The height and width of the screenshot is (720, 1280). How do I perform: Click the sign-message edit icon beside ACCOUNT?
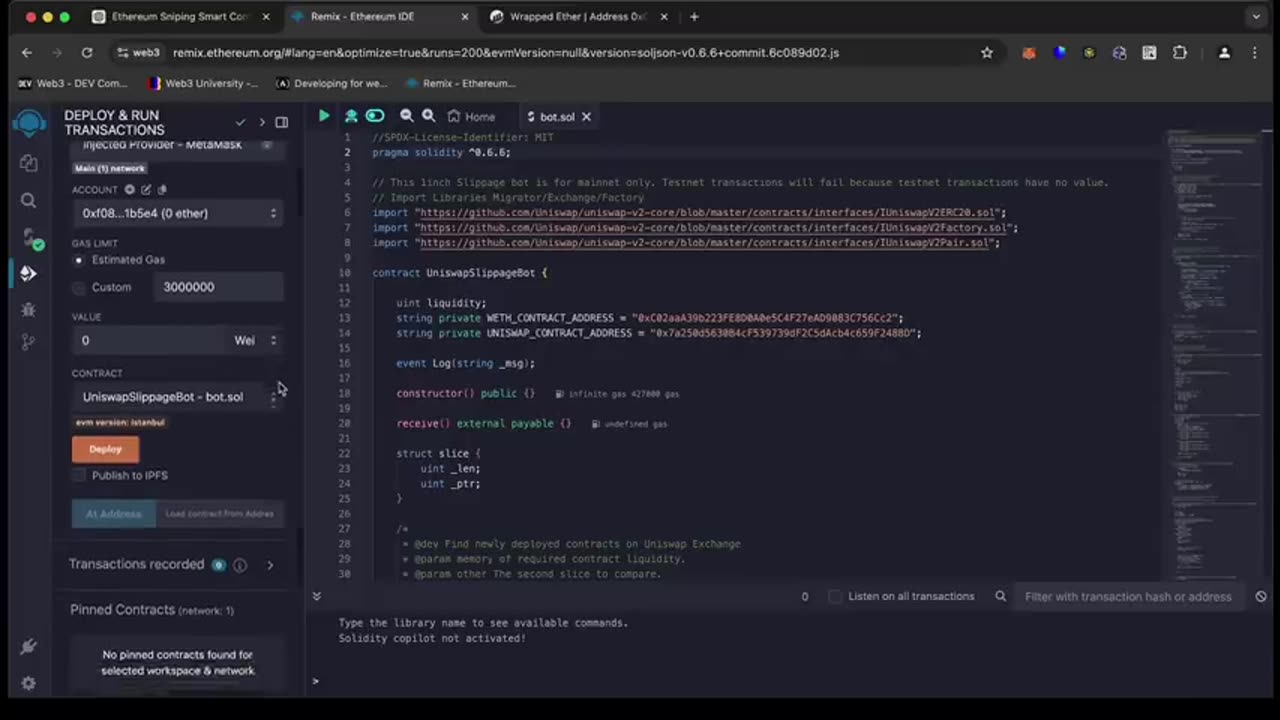click(146, 189)
